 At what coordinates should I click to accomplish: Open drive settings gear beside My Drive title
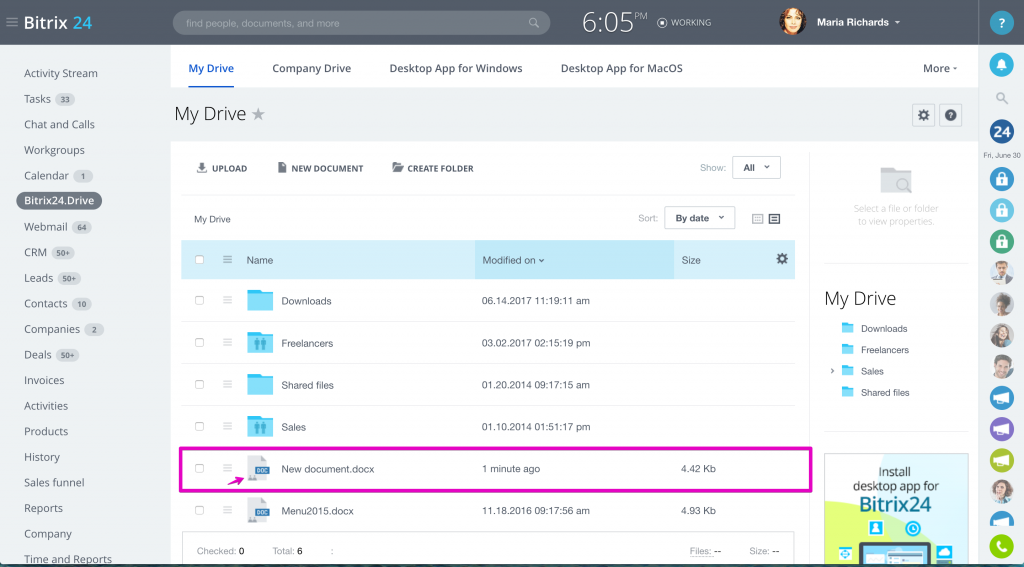click(x=923, y=115)
